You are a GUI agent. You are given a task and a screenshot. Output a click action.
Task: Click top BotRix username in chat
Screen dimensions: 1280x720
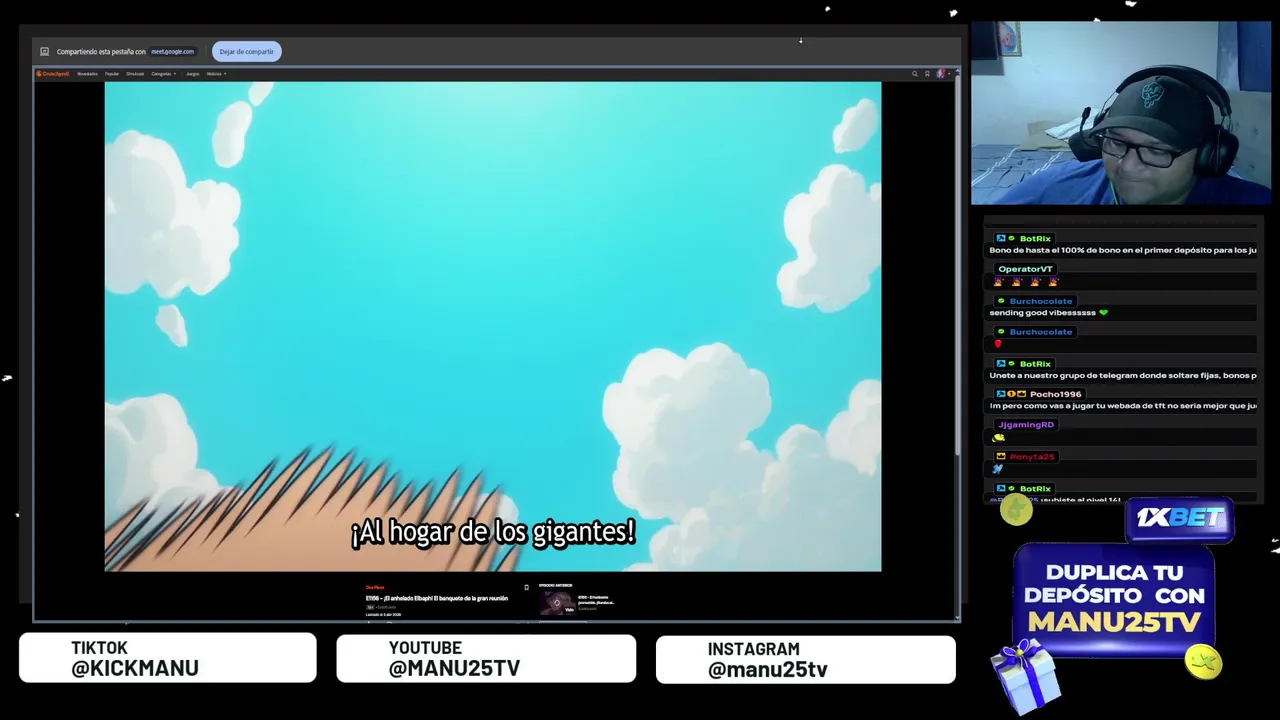[1035, 239]
